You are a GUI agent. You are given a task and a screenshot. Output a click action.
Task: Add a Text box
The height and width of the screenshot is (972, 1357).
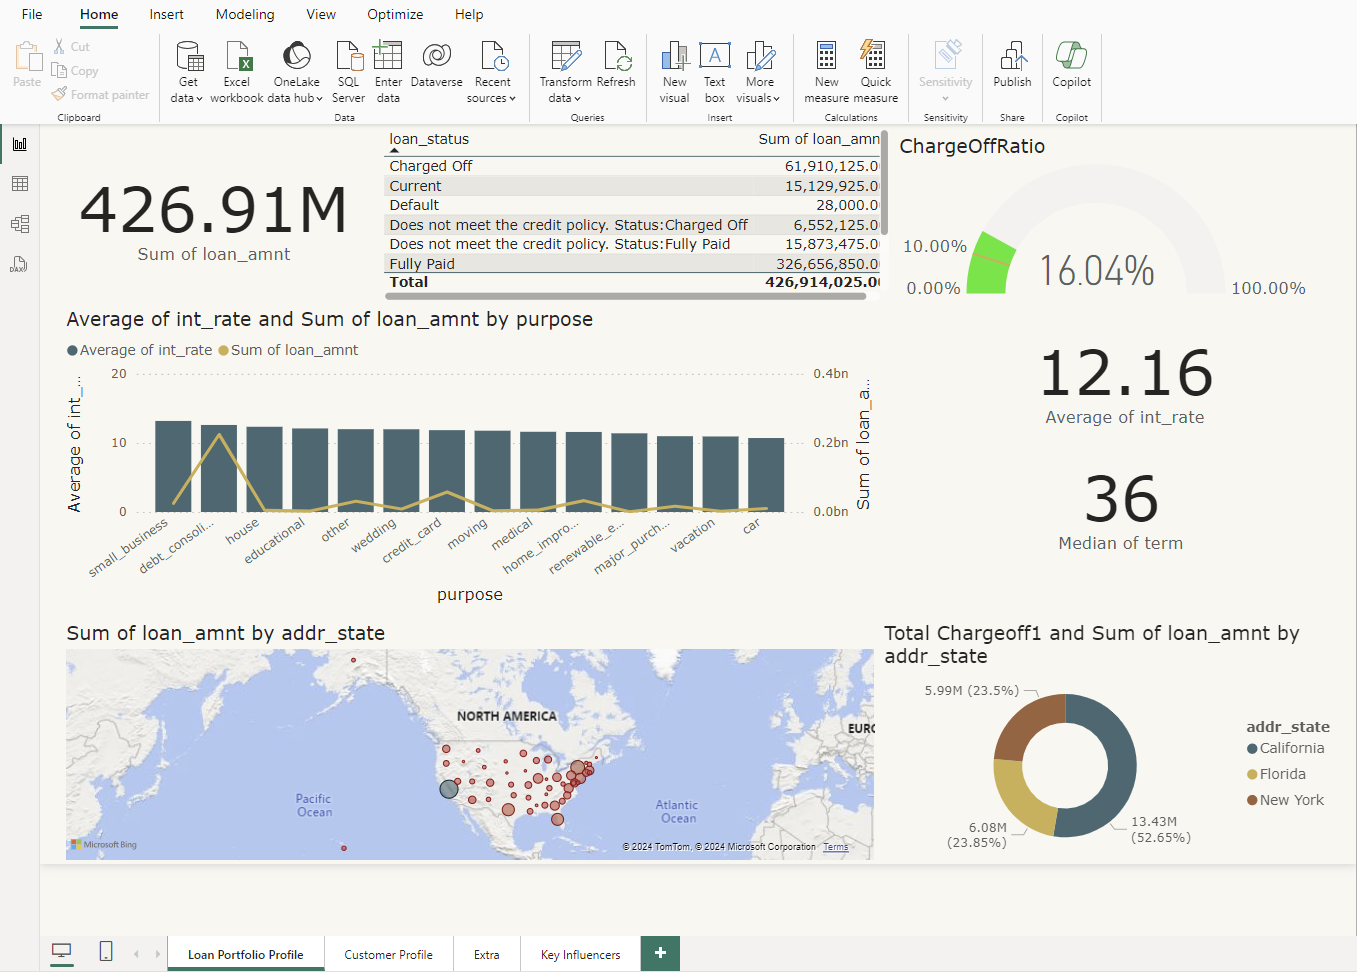tap(714, 72)
